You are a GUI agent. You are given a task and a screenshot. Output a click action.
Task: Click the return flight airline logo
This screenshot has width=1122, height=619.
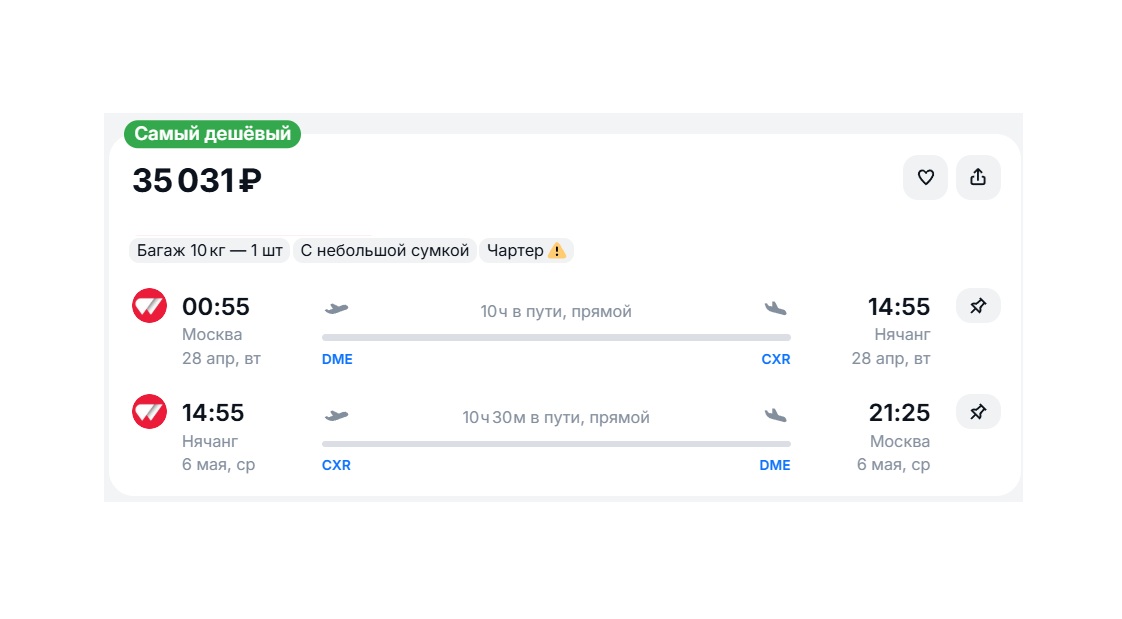click(x=150, y=412)
